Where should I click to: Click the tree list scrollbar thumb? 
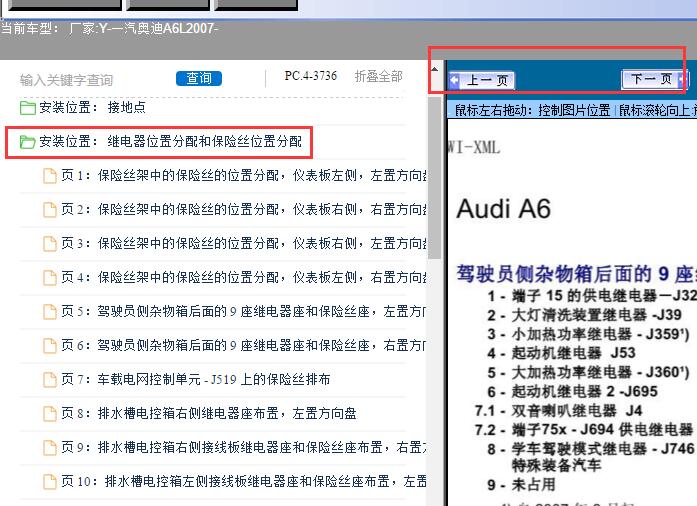tap(435, 178)
